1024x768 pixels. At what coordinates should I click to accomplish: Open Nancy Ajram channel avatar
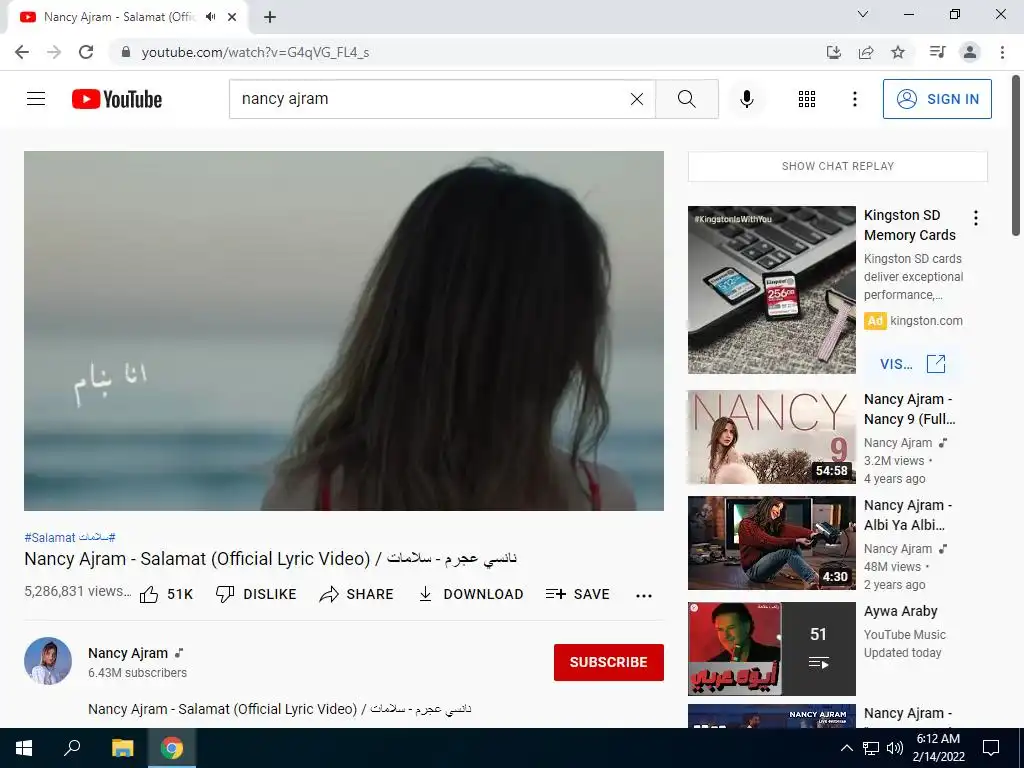(48, 661)
